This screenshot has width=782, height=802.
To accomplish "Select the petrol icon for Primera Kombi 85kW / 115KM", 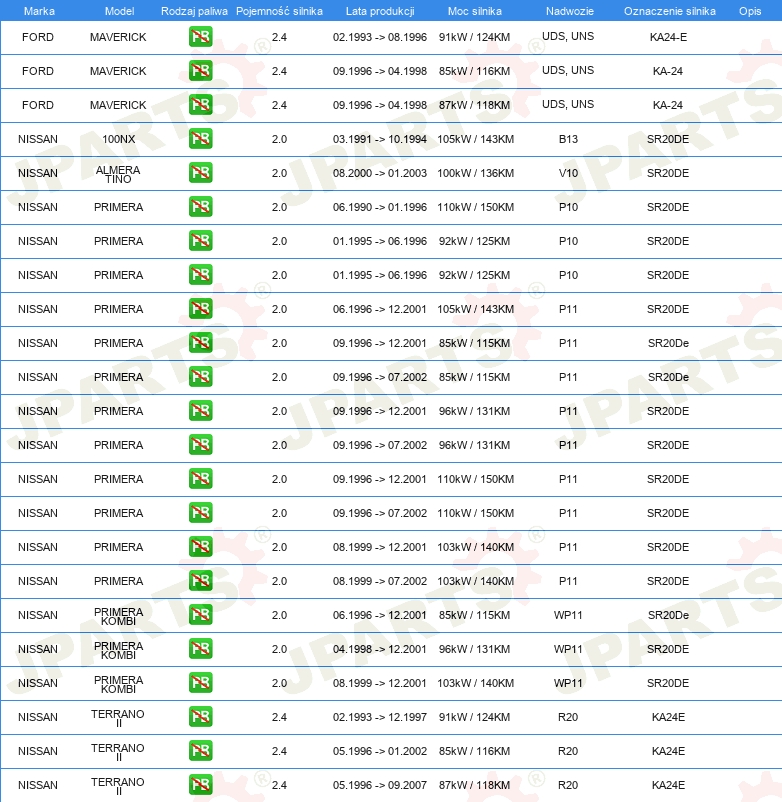I will click(x=200, y=615).
